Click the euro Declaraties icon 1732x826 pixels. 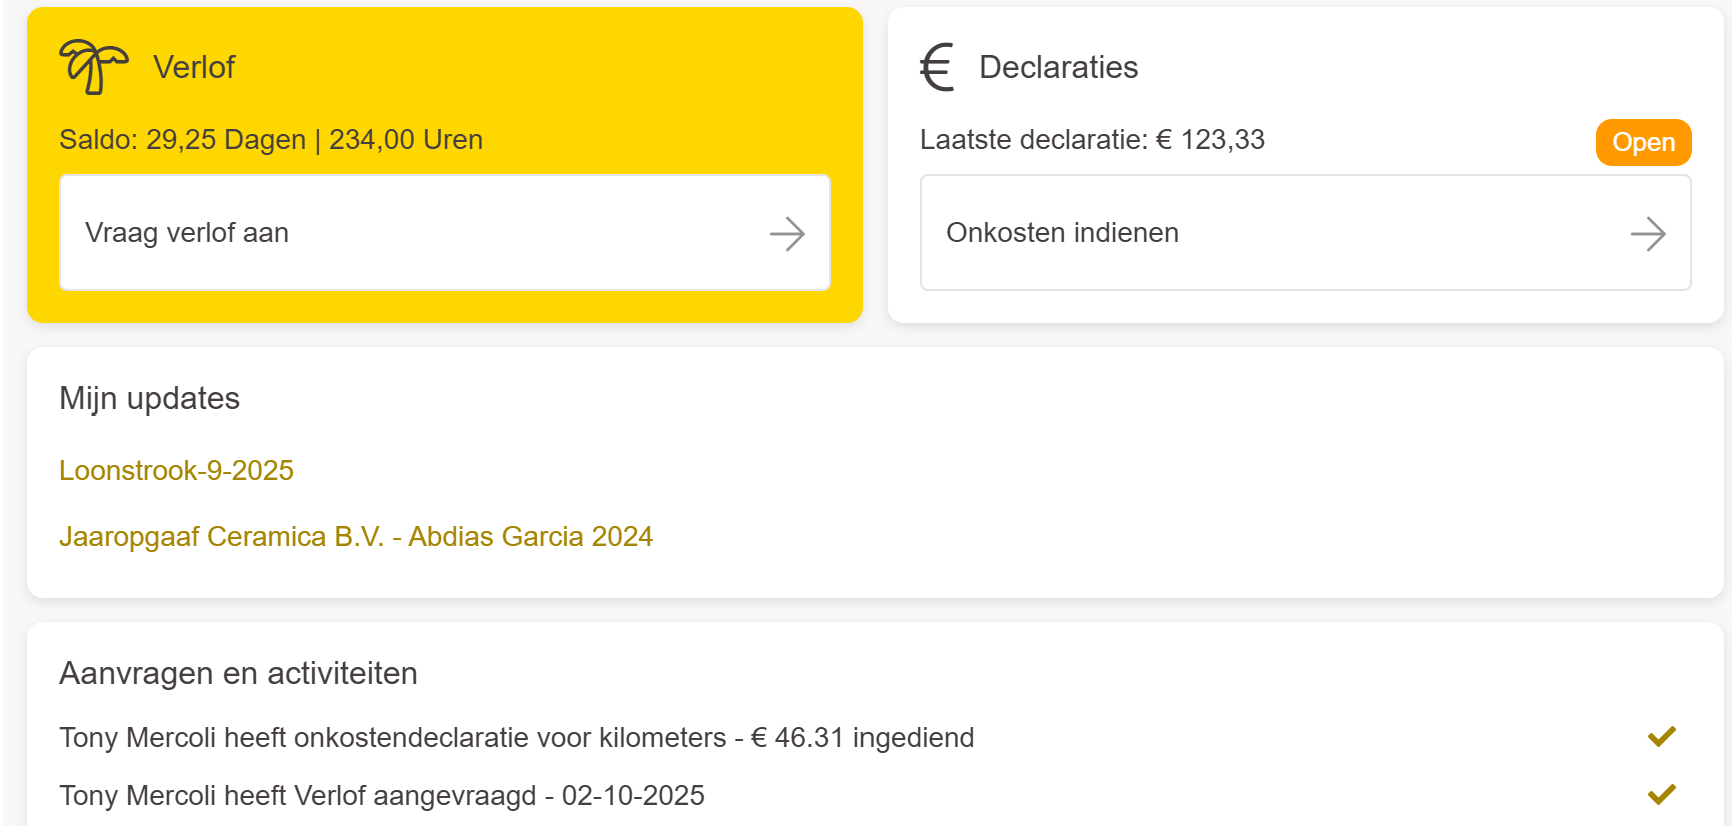tap(937, 67)
